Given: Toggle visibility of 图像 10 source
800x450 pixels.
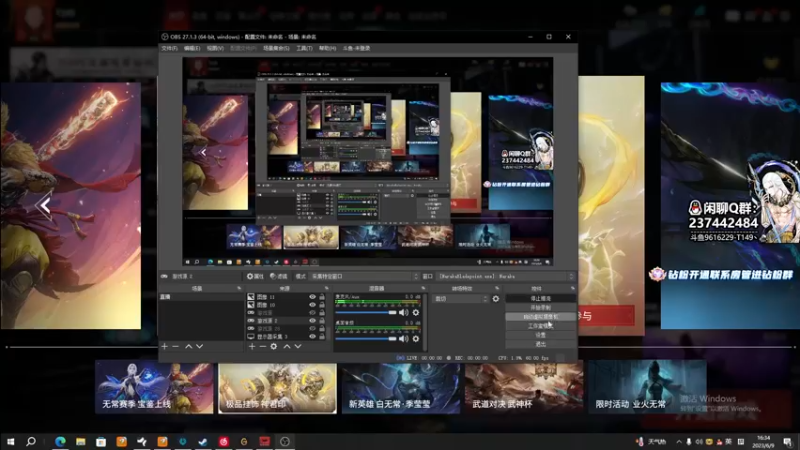Looking at the screenshot, I should (312, 305).
